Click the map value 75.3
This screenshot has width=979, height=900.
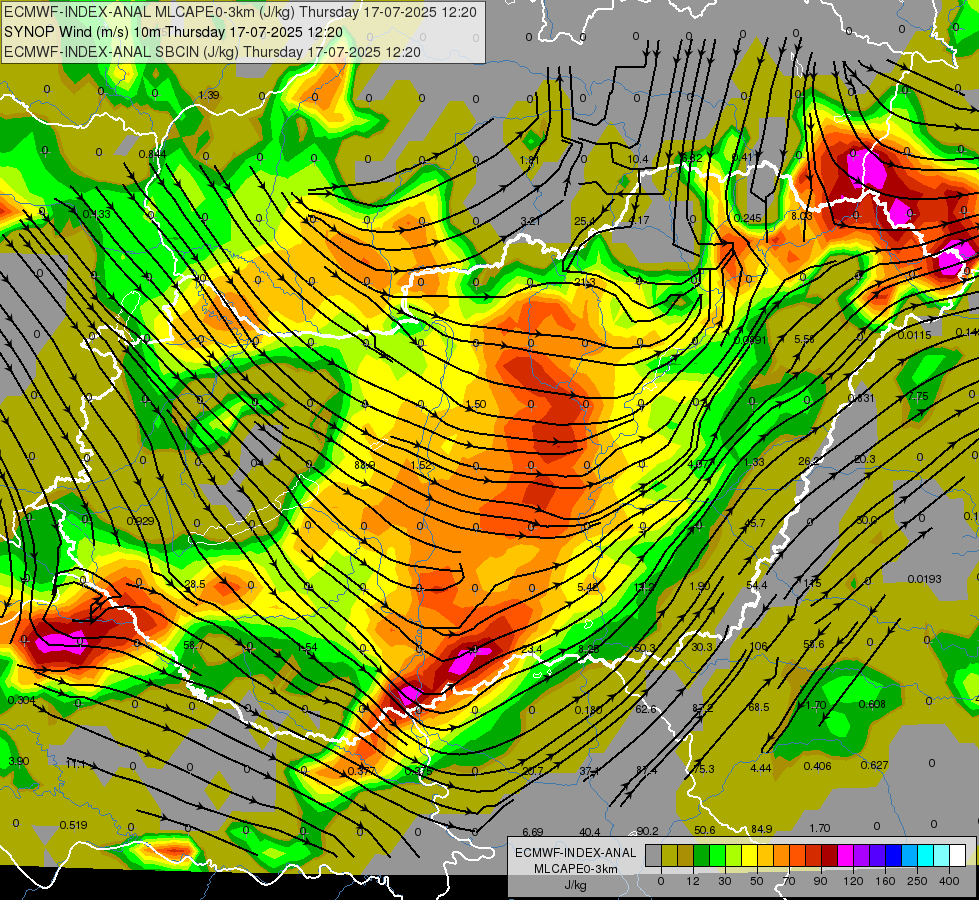point(704,769)
